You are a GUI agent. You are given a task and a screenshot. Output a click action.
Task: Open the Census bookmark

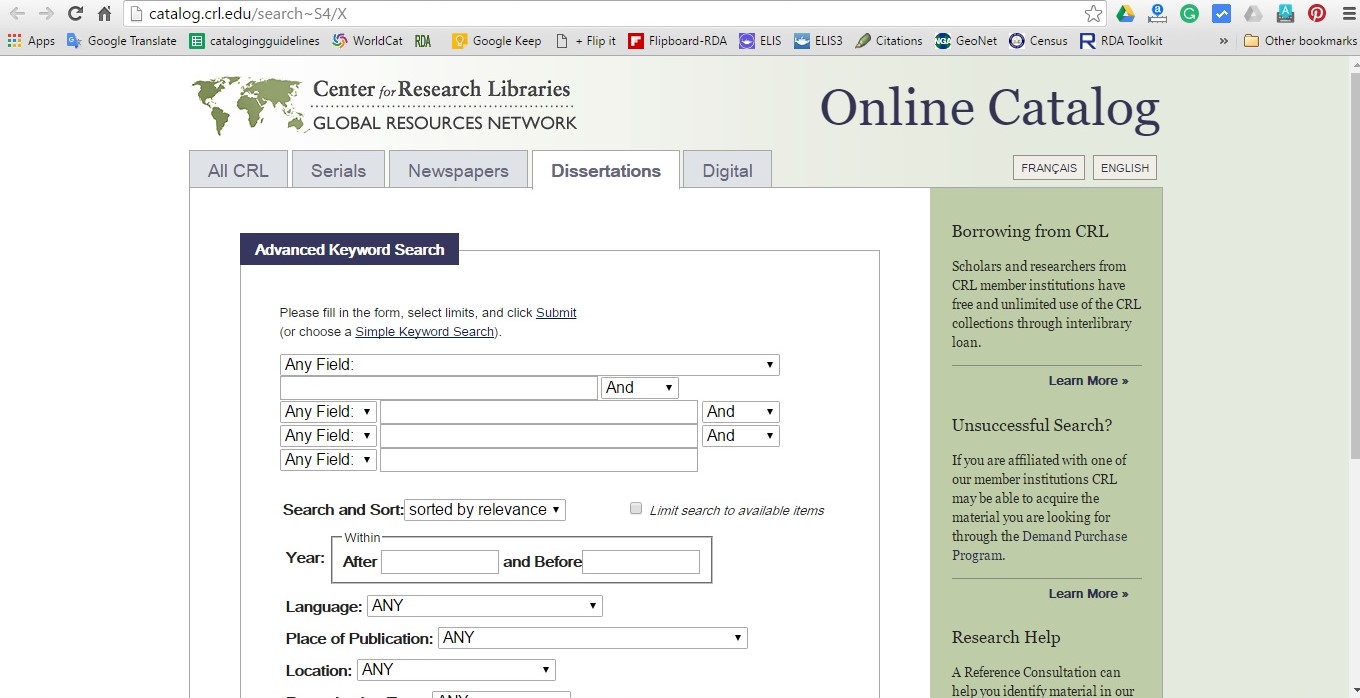(x=1038, y=41)
